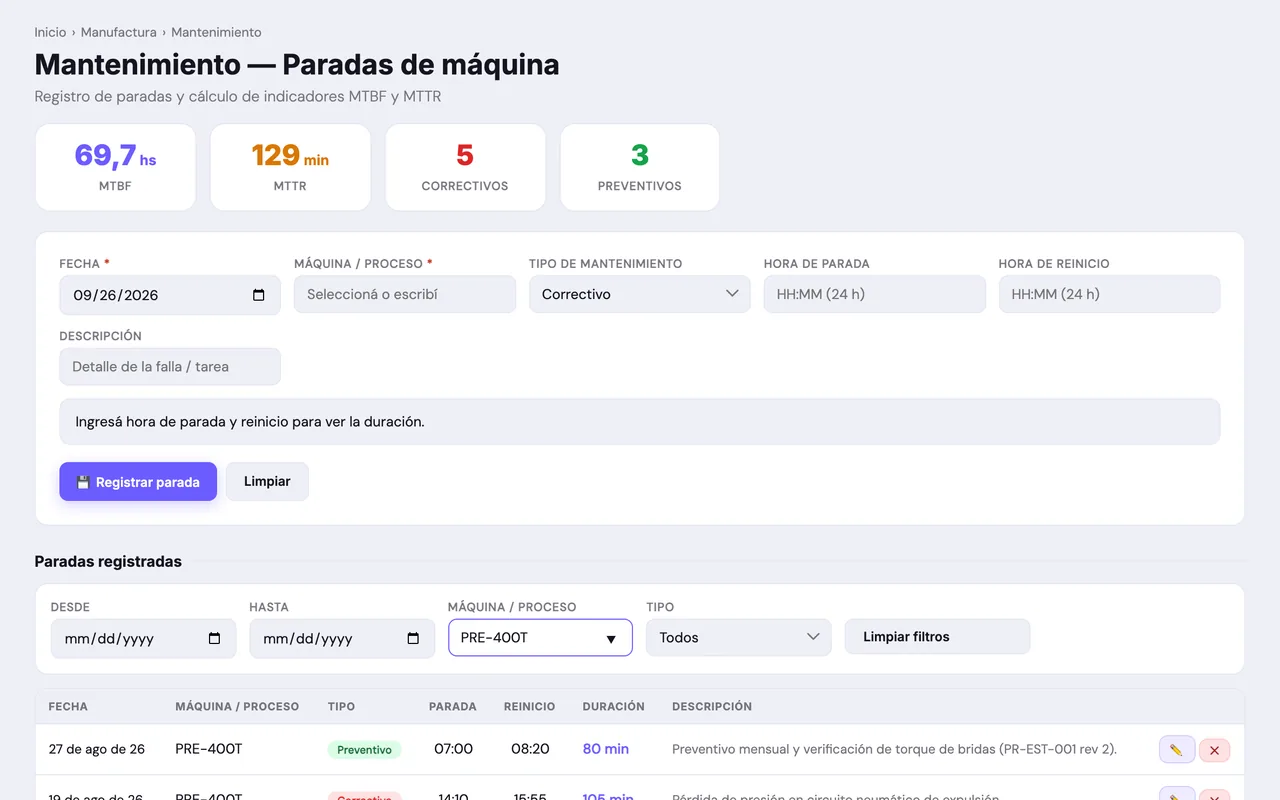Open Manufactura breadcrumb link
1280x800 pixels.
(x=119, y=32)
